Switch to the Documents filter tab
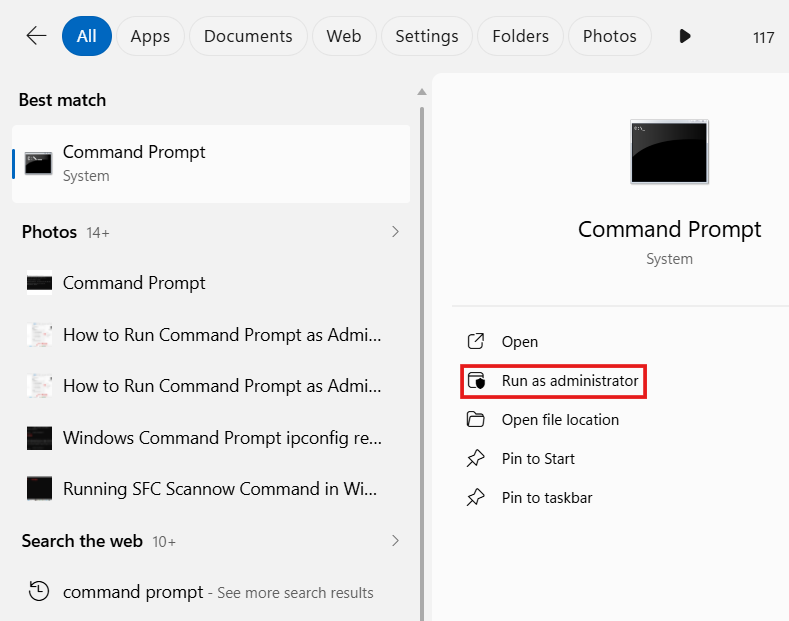Image resolution: width=789 pixels, height=621 pixels. (248, 36)
